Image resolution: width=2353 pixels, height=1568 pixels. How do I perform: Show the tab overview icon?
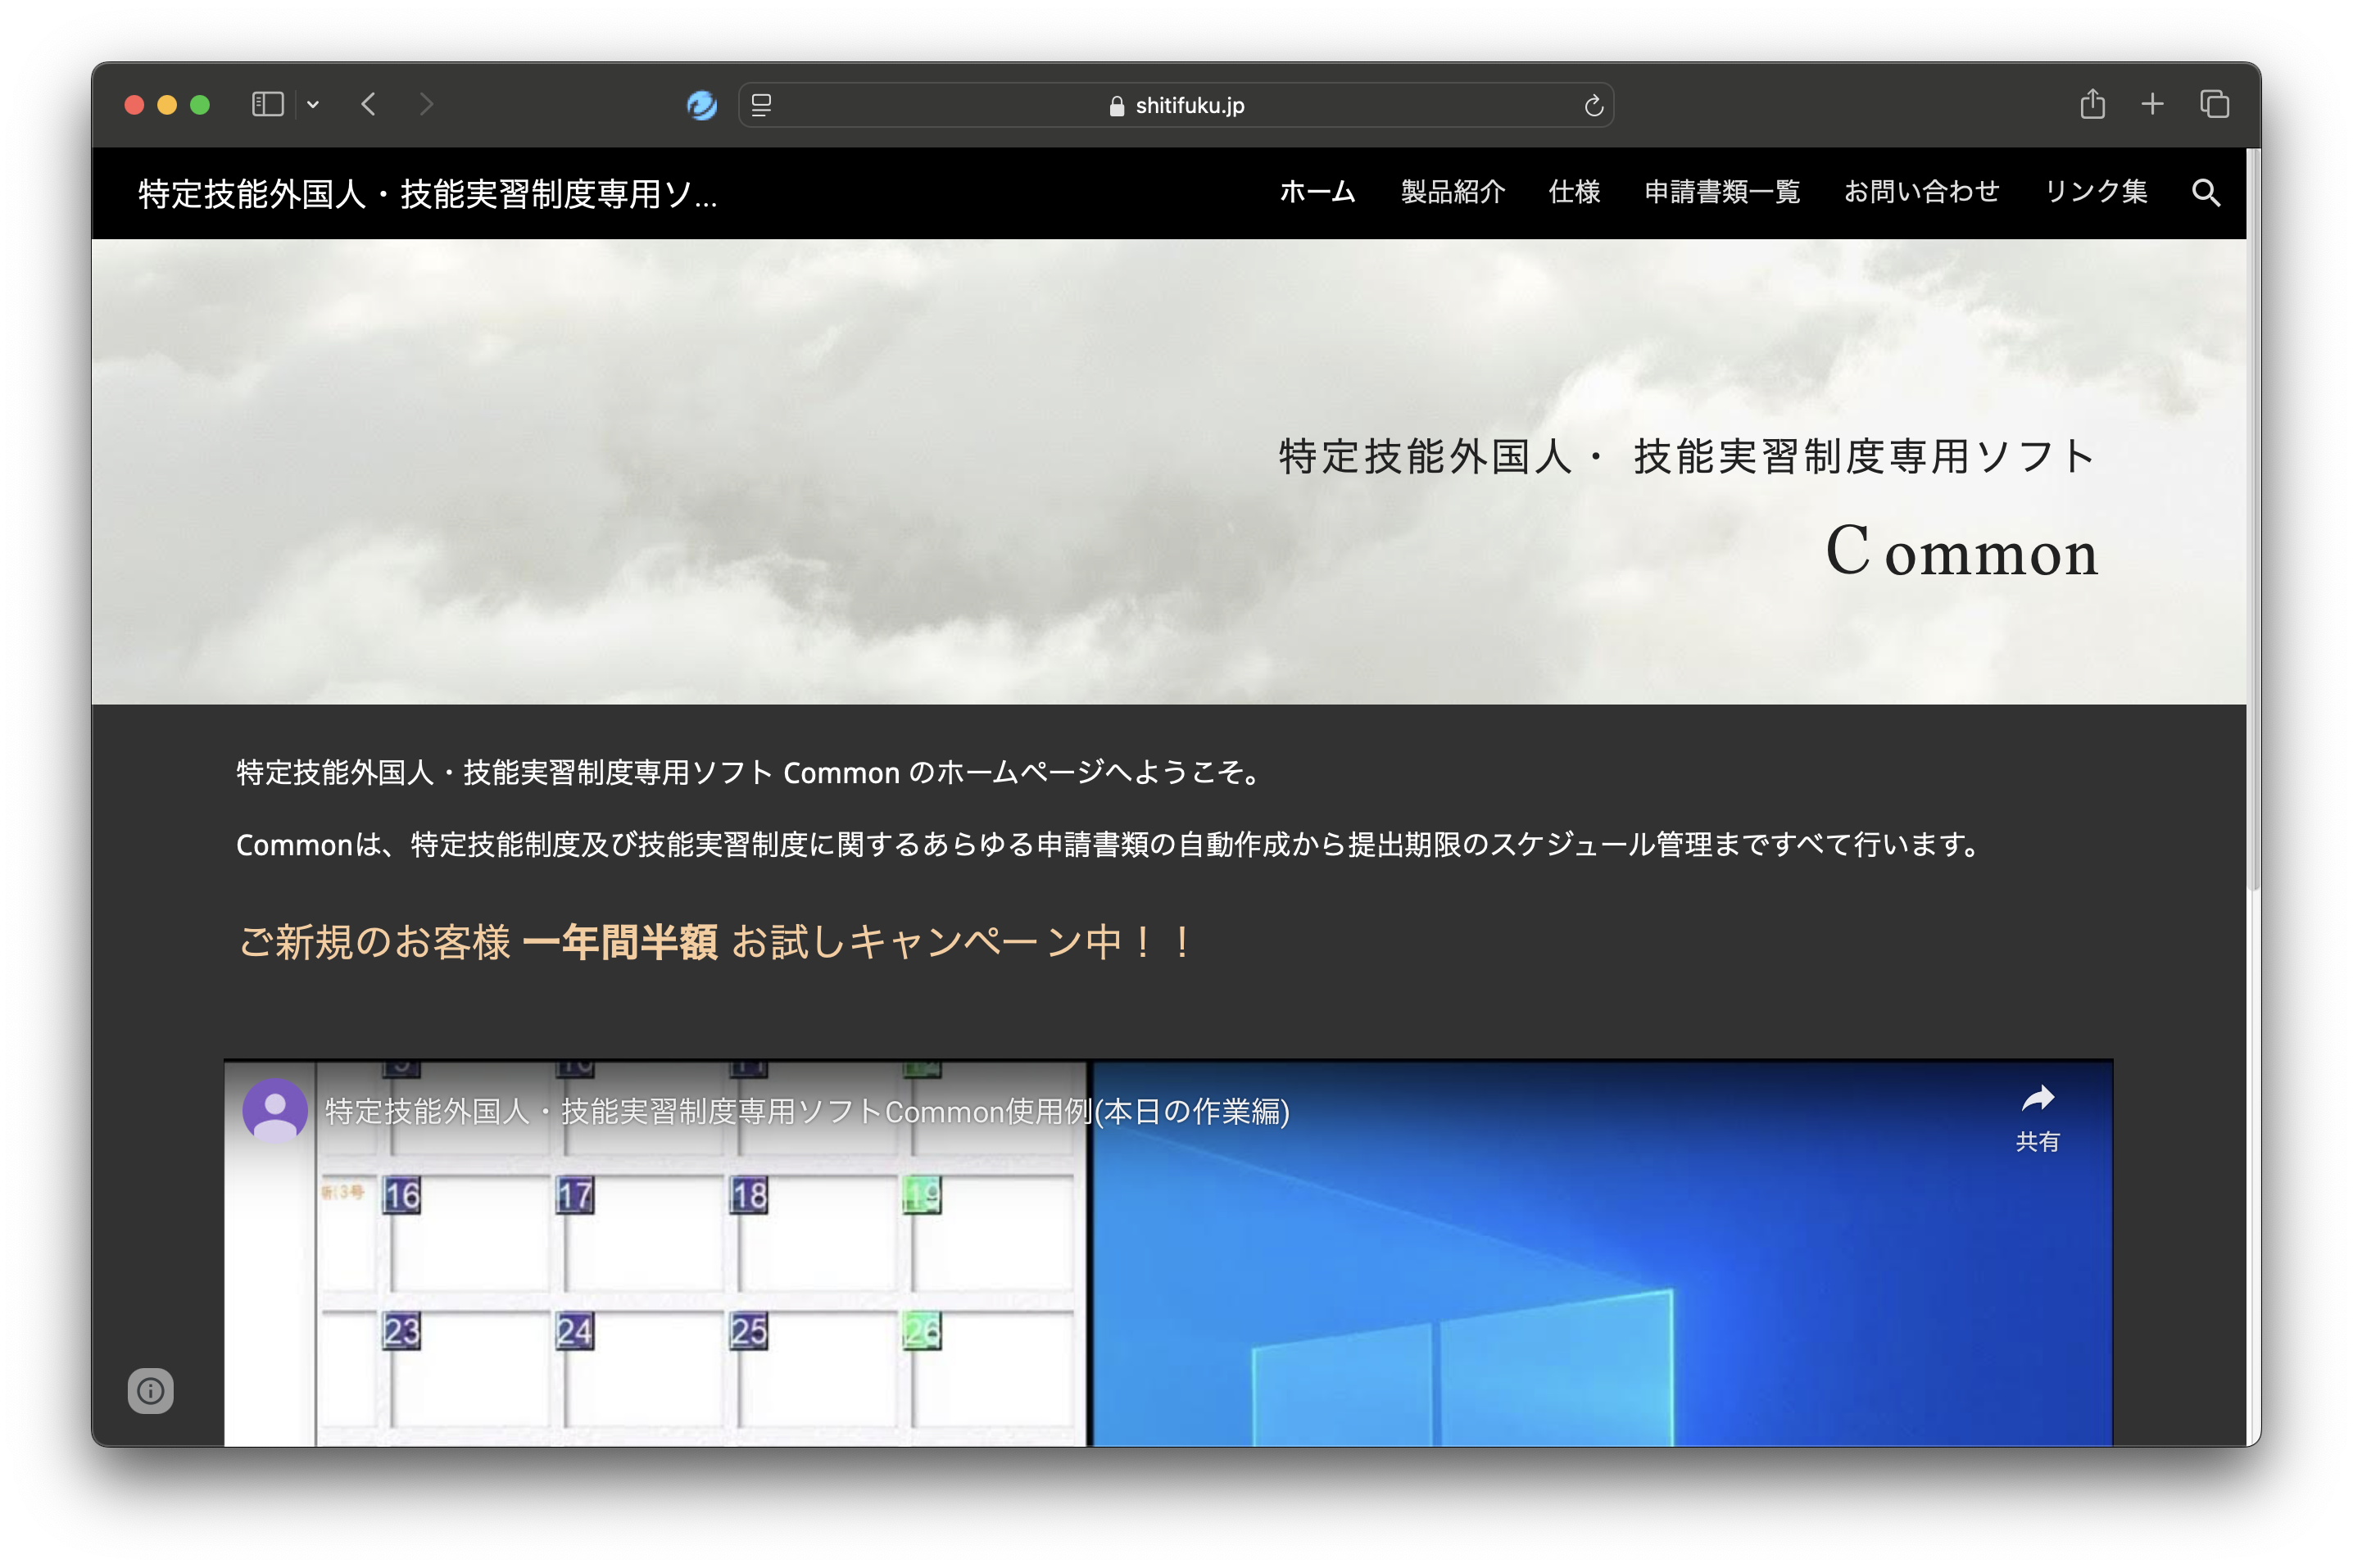click(x=2214, y=104)
